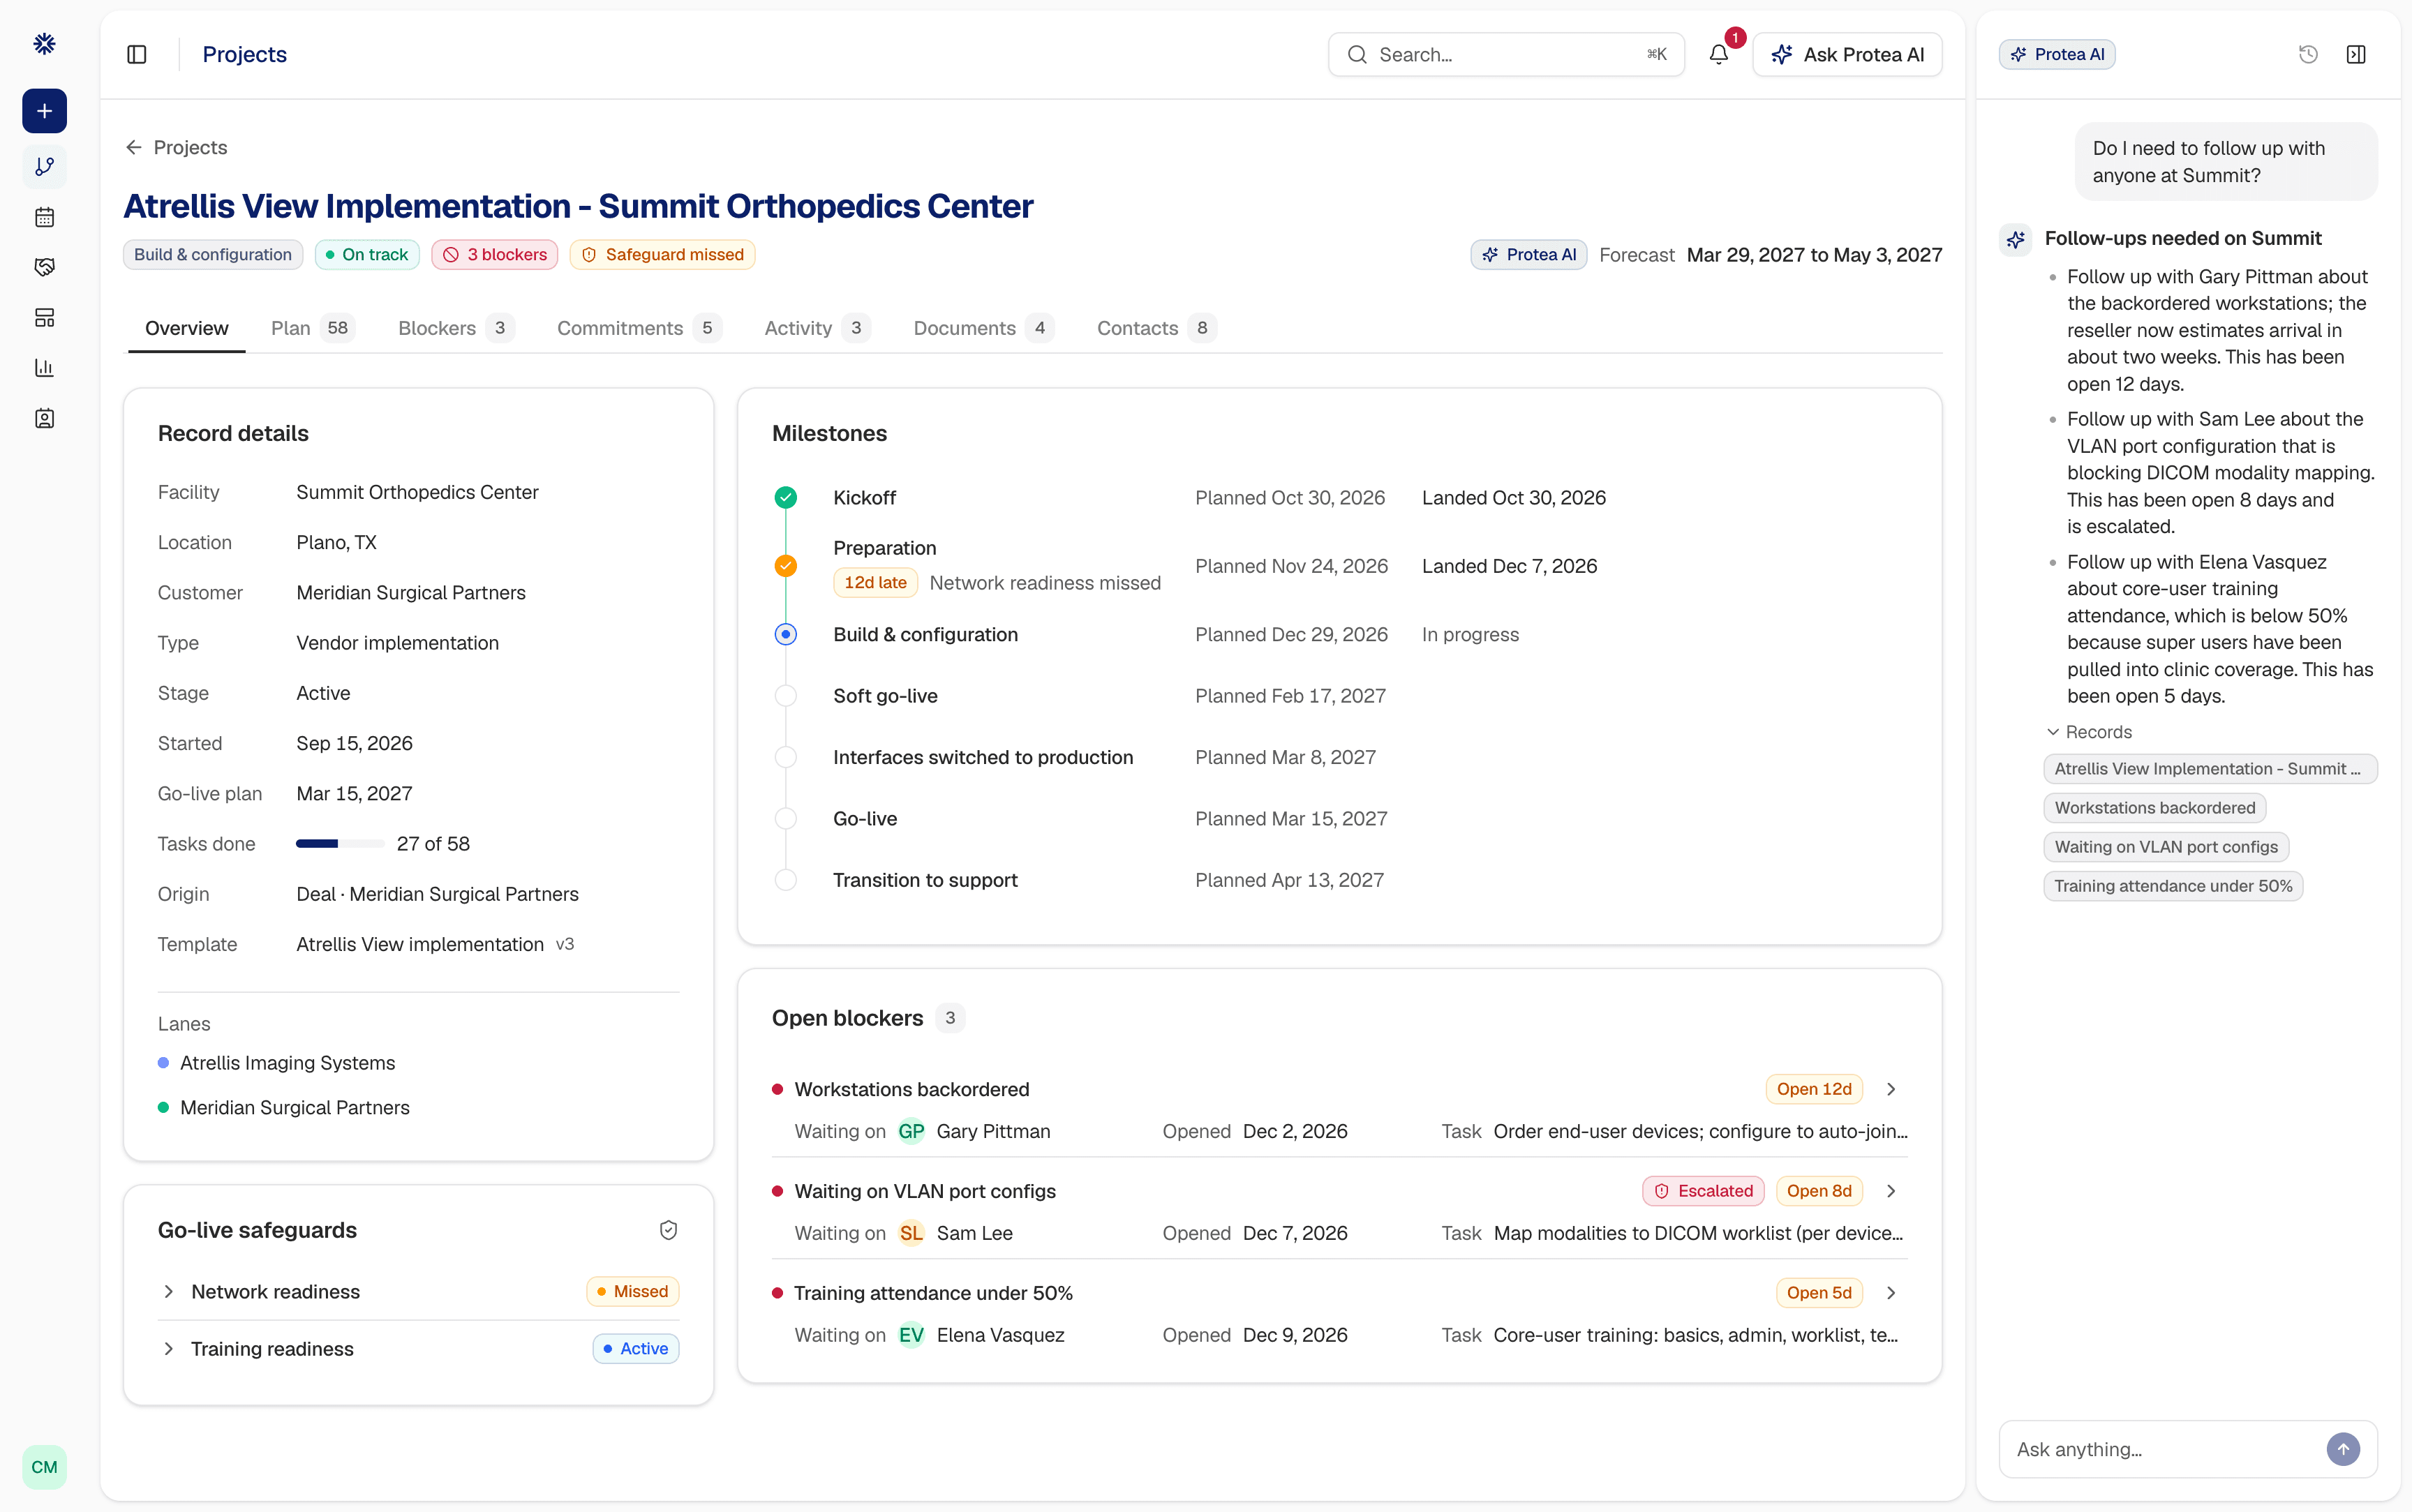This screenshot has width=2412, height=1512.
Task: Select the Build & configuration milestone radio marker
Action: coord(786,635)
